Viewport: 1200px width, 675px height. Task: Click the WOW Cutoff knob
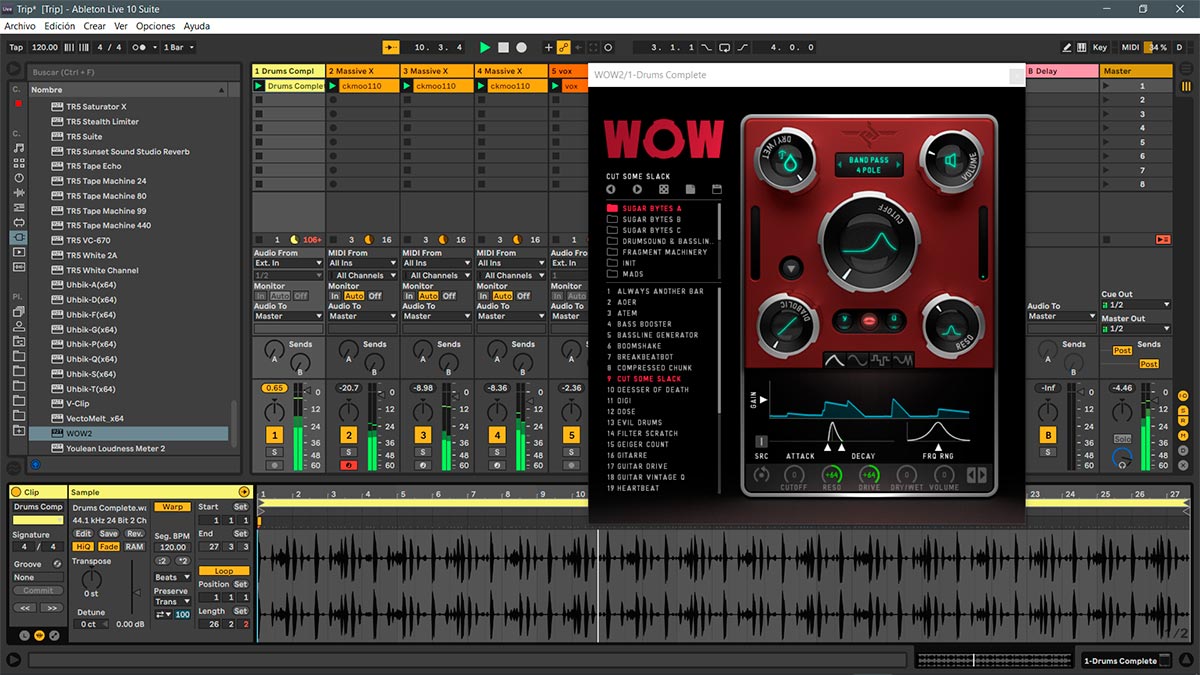pos(867,243)
